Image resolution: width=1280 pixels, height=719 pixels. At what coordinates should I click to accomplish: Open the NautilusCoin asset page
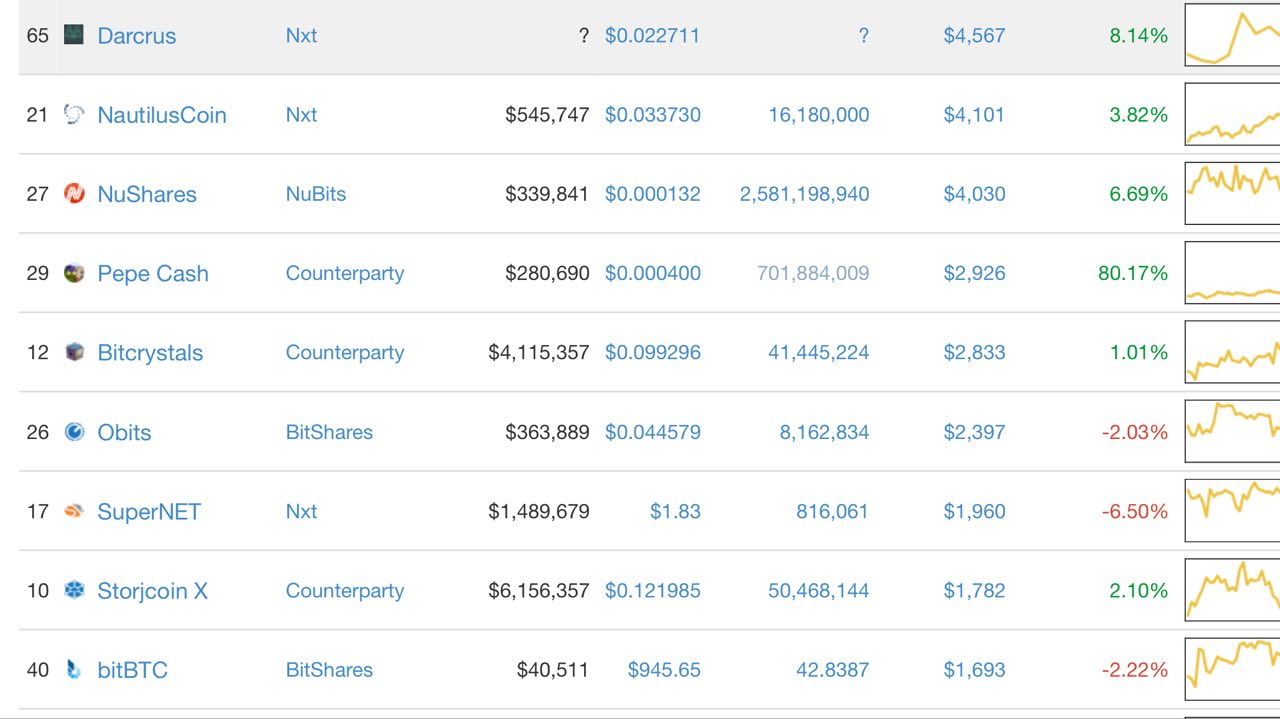162,115
